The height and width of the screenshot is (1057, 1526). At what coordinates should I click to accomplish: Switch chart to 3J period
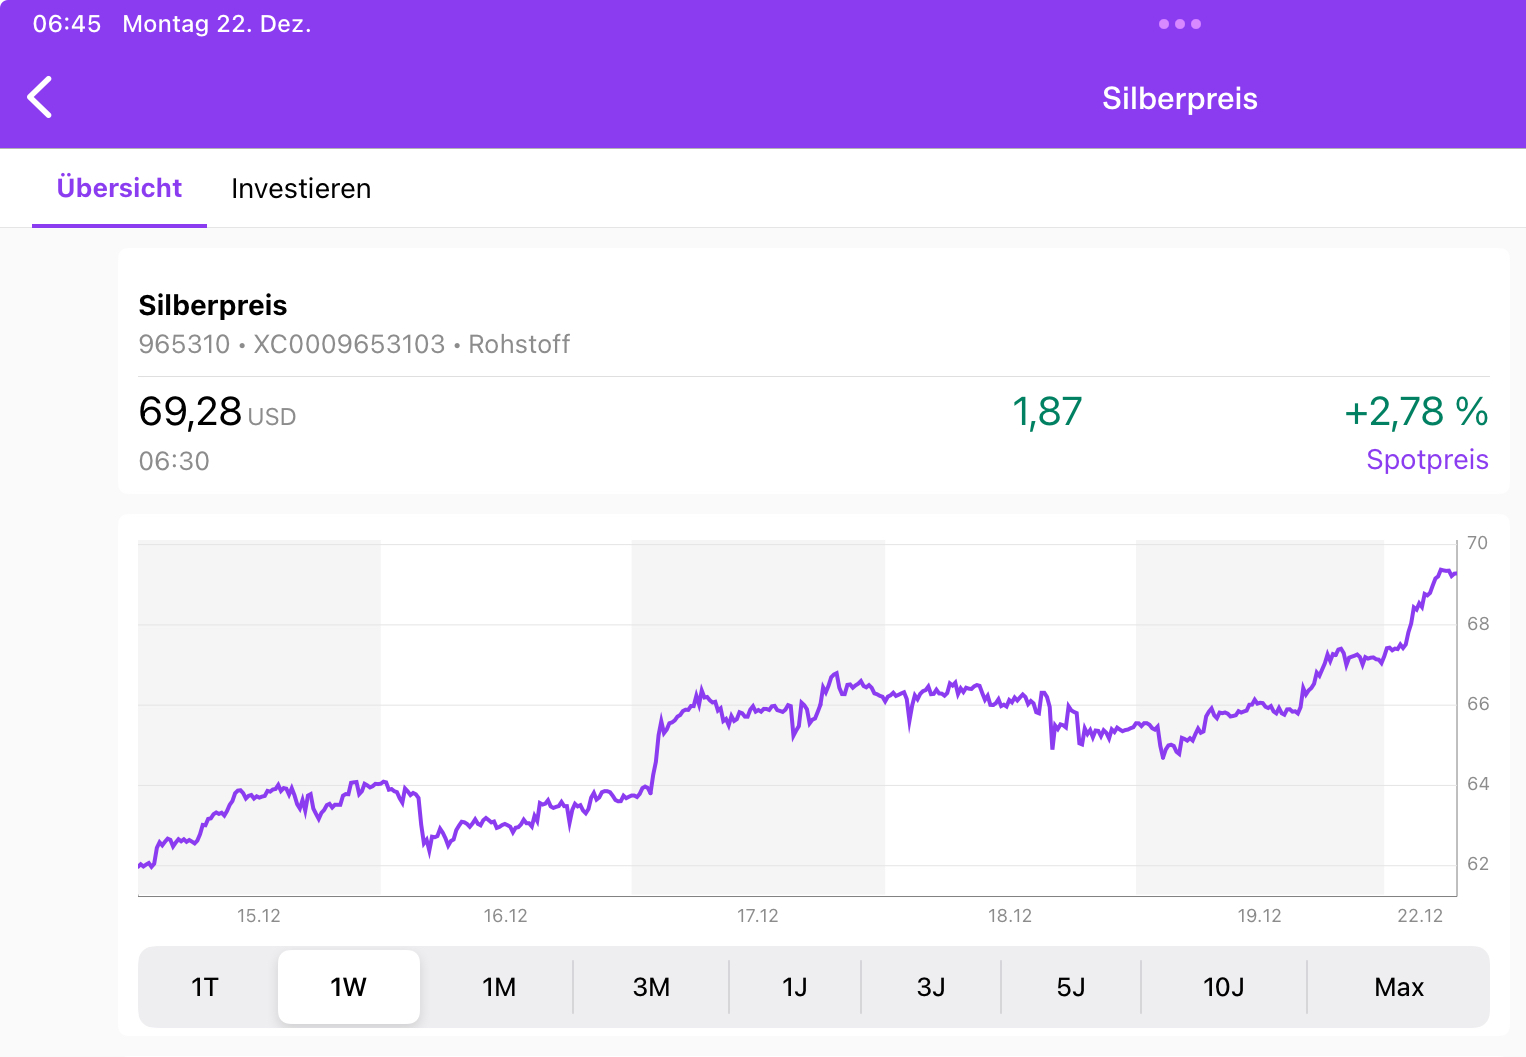tap(931, 987)
